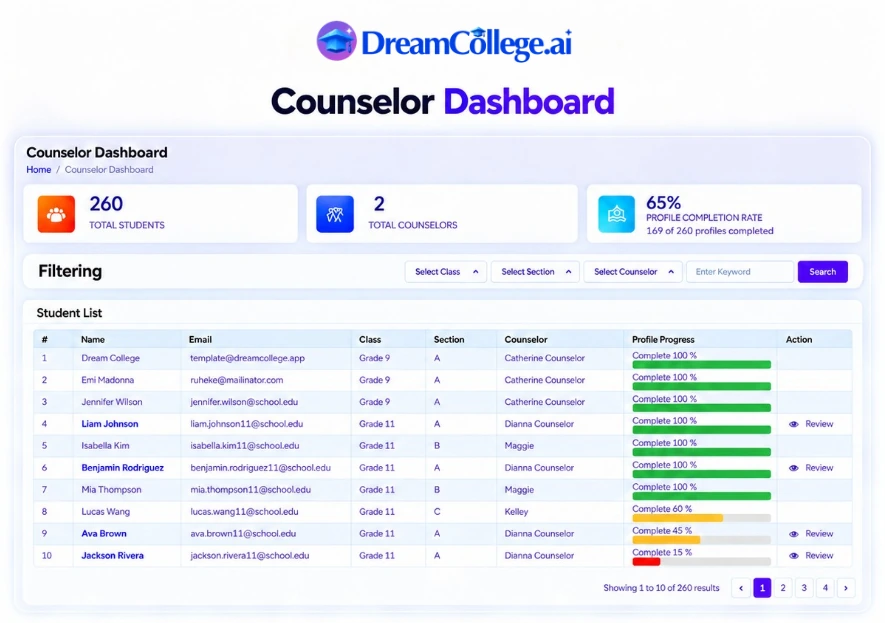Screen dimensions: 885x623
Task: Click the purple Search button
Action: 822,271
